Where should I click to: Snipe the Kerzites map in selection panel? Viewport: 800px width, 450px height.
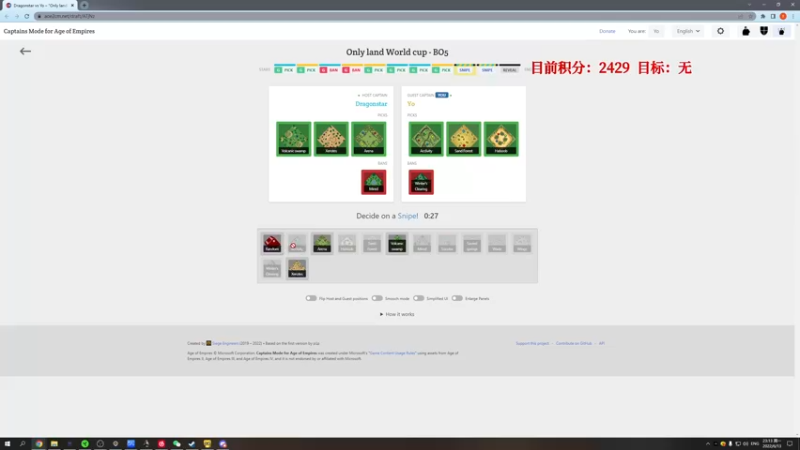point(297,268)
